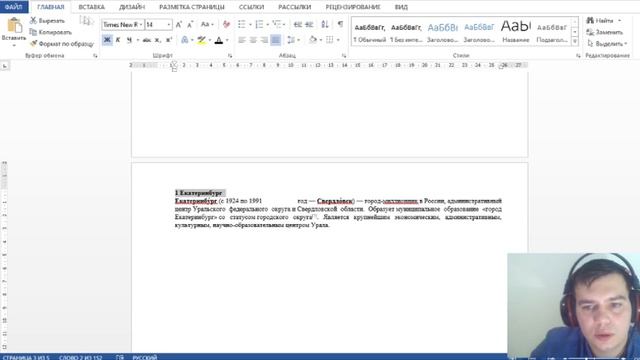
Task: Toggle bold Ж formatting
Action: pos(107,40)
